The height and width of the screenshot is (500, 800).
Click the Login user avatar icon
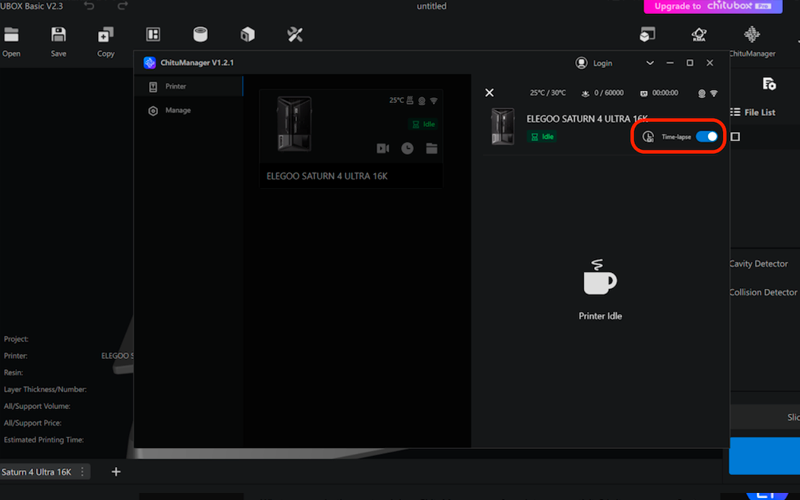[x=581, y=63]
